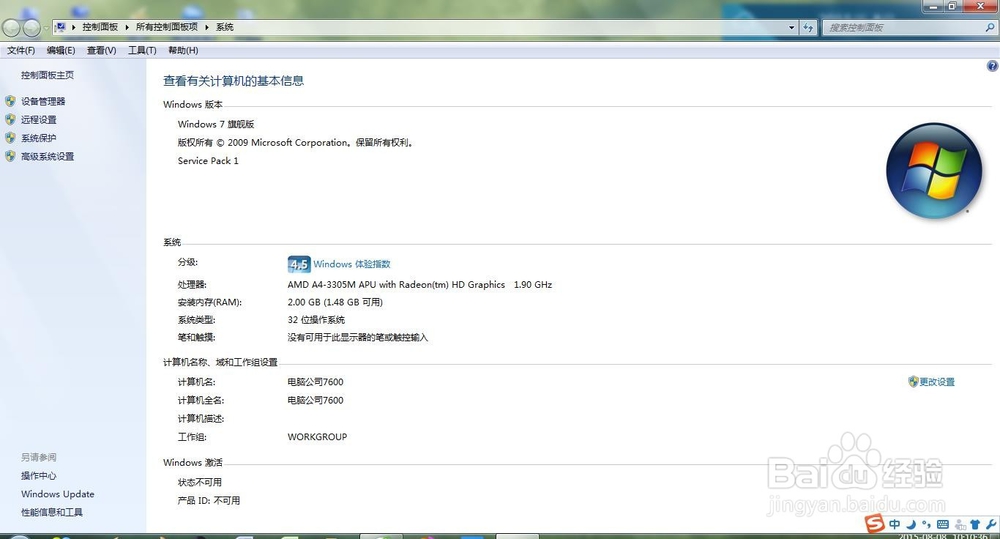Image resolution: width=1000 pixels, height=539 pixels.
Task: Open 系统保护 from the sidebar
Action: click(x=38, y=138)
